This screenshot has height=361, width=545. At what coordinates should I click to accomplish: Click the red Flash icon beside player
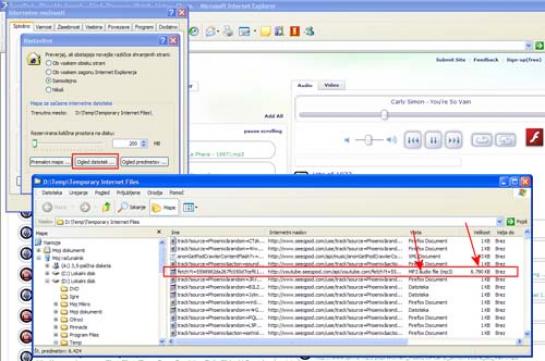[534, 137]
